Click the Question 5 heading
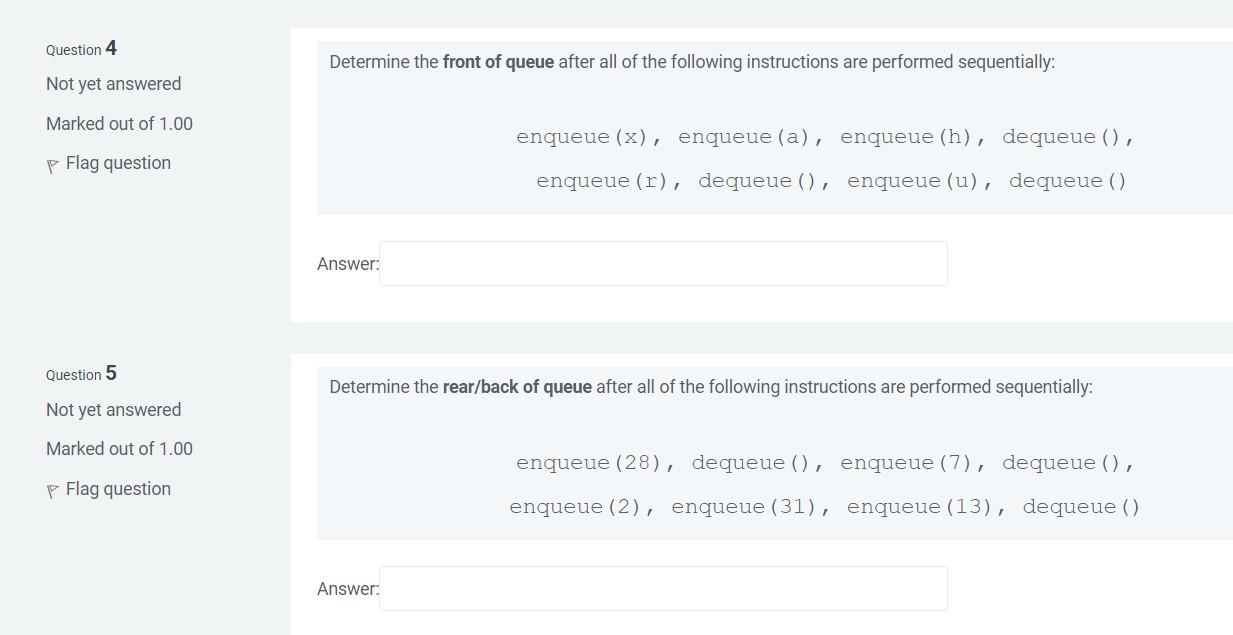 pos(80,374)
